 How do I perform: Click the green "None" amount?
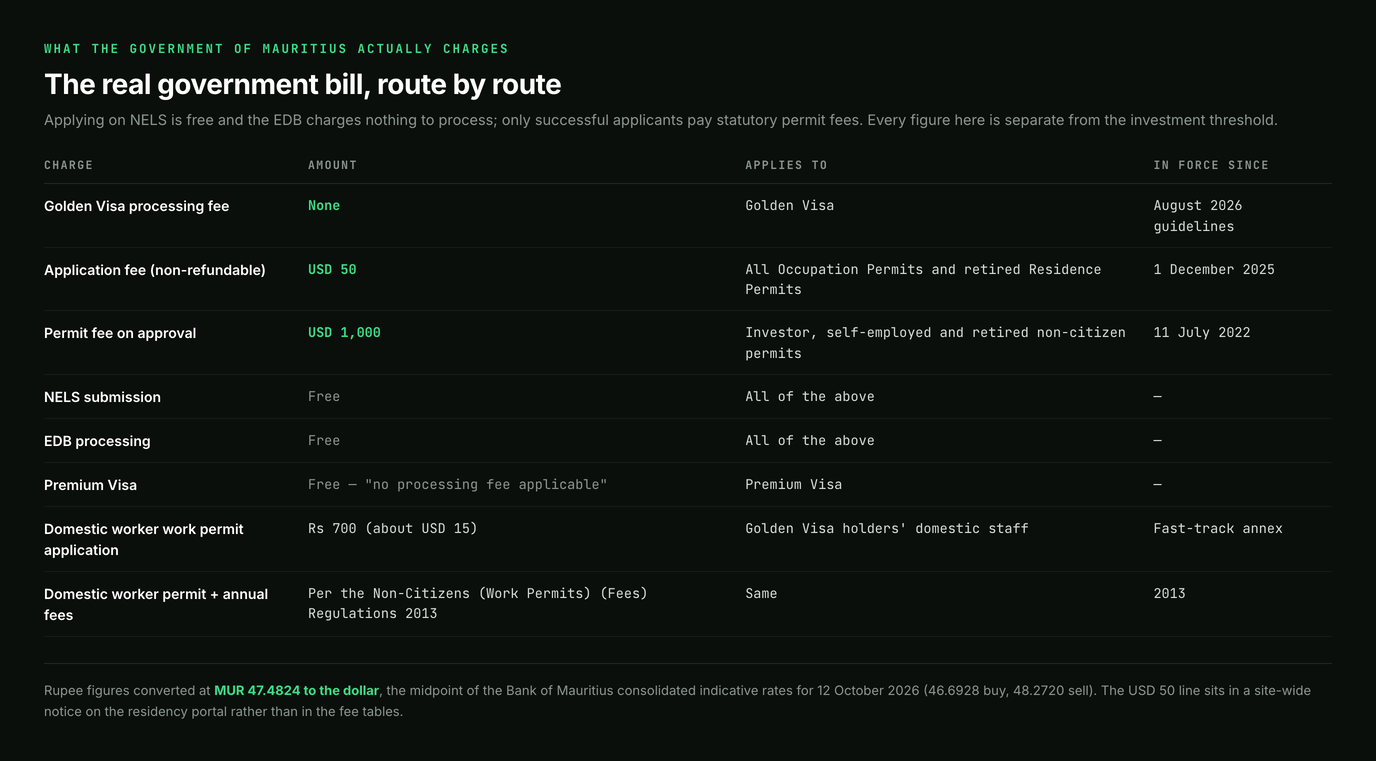point(324,206)
